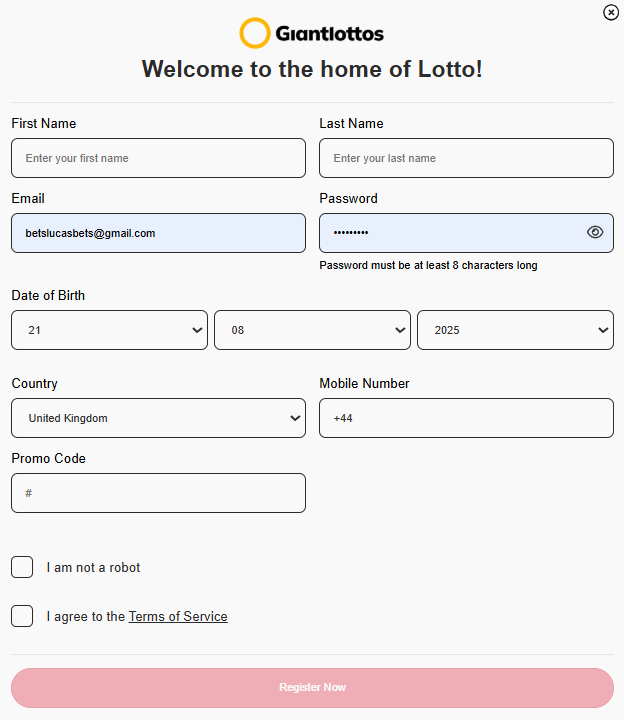Select the Country dropdown
This screenshot has height=720, width=624.
(158, 418)
